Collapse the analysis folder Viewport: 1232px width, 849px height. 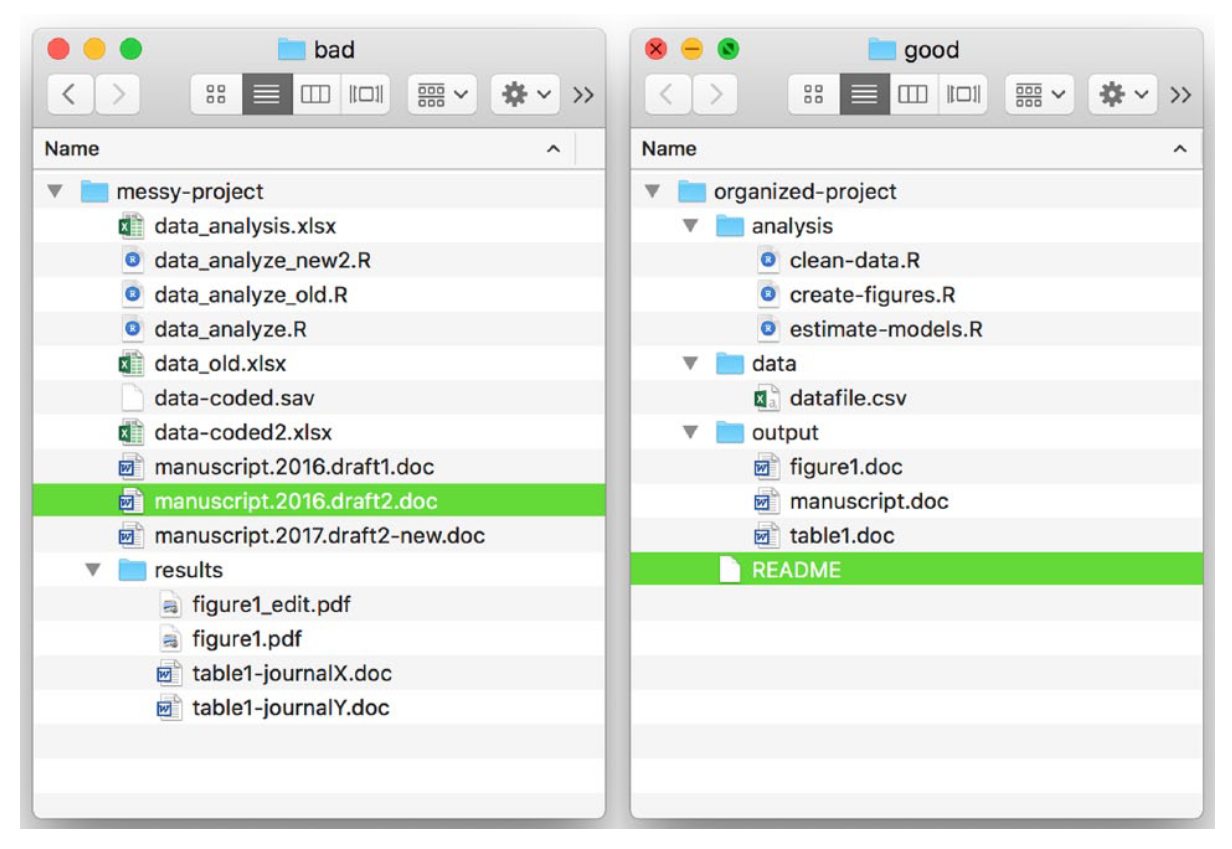coord(690,226)
